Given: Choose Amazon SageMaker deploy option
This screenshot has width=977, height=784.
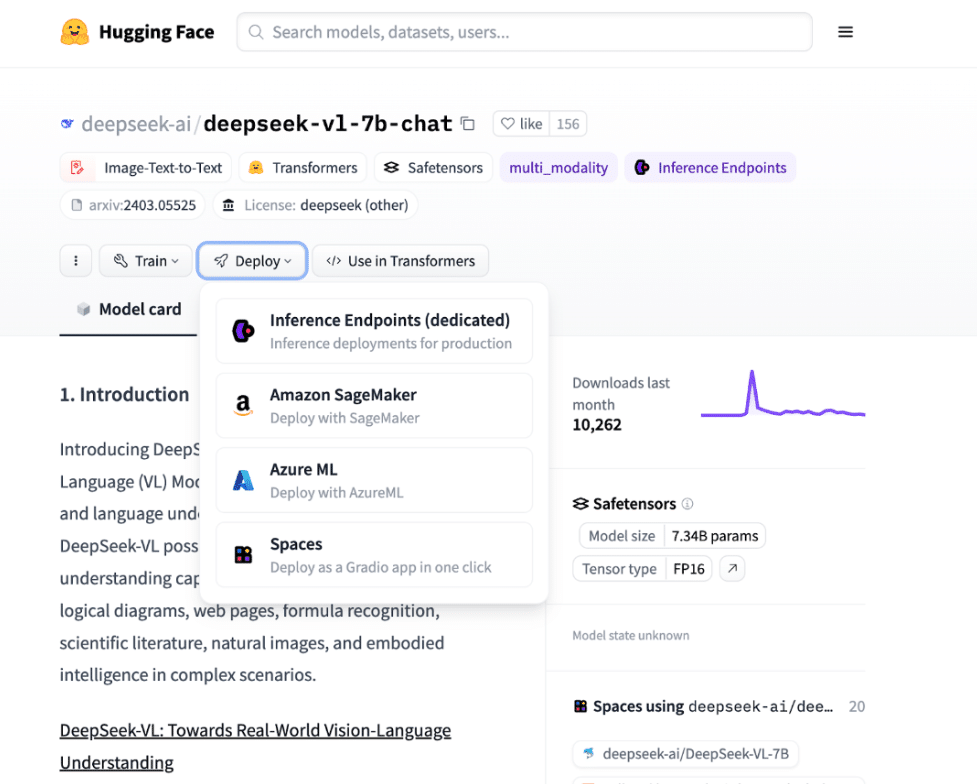Looking at the screenshot, I should [x=374, y=406].
